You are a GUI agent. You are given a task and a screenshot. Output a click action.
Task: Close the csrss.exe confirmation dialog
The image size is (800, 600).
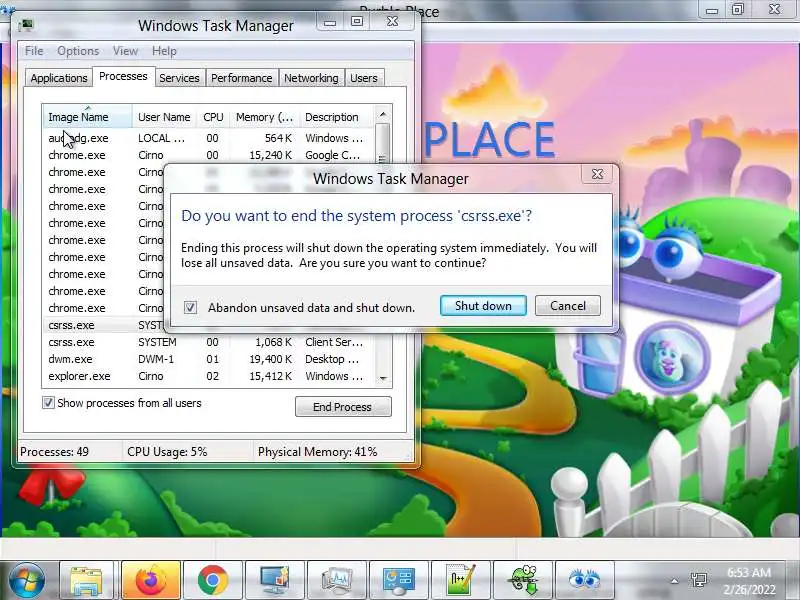pyautogui.click(x=597, y=174)
